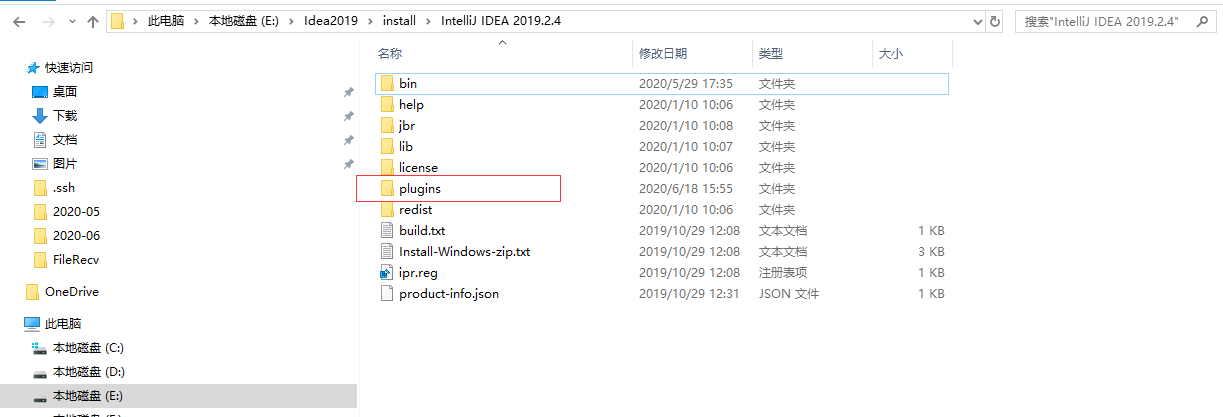Screen dimensions: 1223x417
Task: Select ipr.reg registry file icon
Action: [x=388, y=272]
